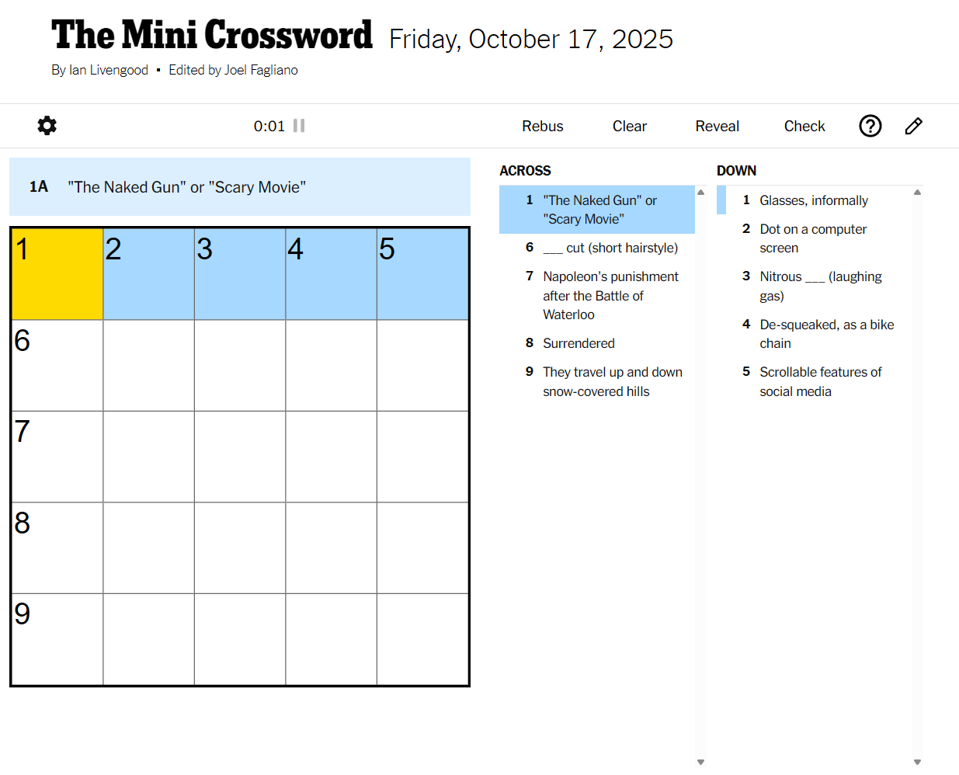Activate the pencil edit mode icon
This screenshot has width=959, height=775.
913,126
